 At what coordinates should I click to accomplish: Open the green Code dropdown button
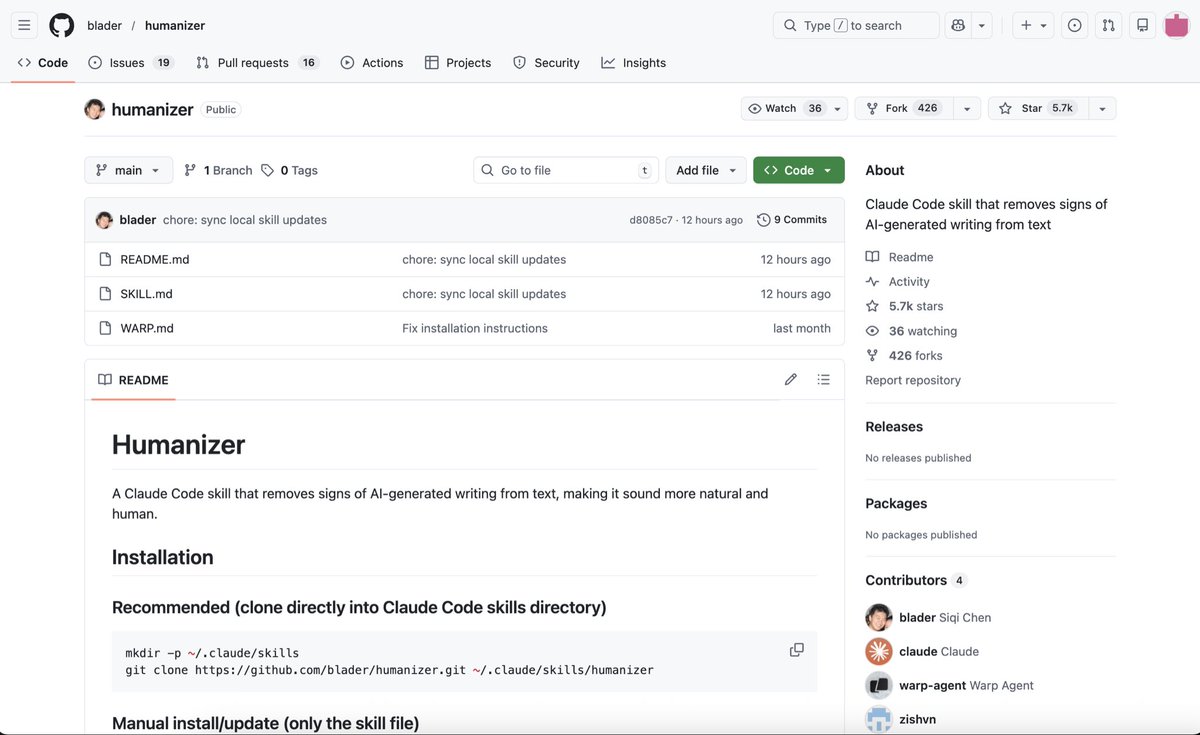[799, 170]
